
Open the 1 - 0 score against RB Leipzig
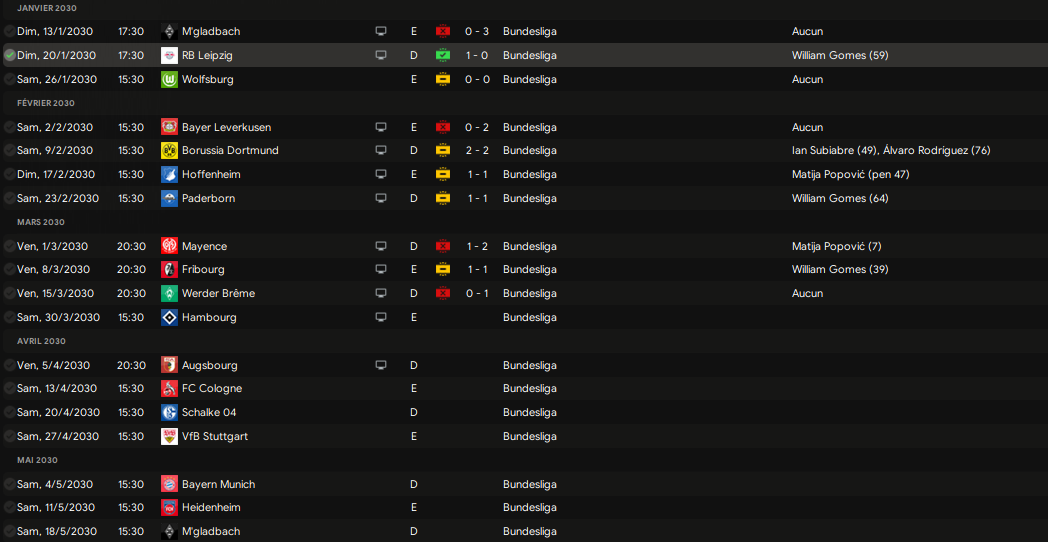click(477, 55)
